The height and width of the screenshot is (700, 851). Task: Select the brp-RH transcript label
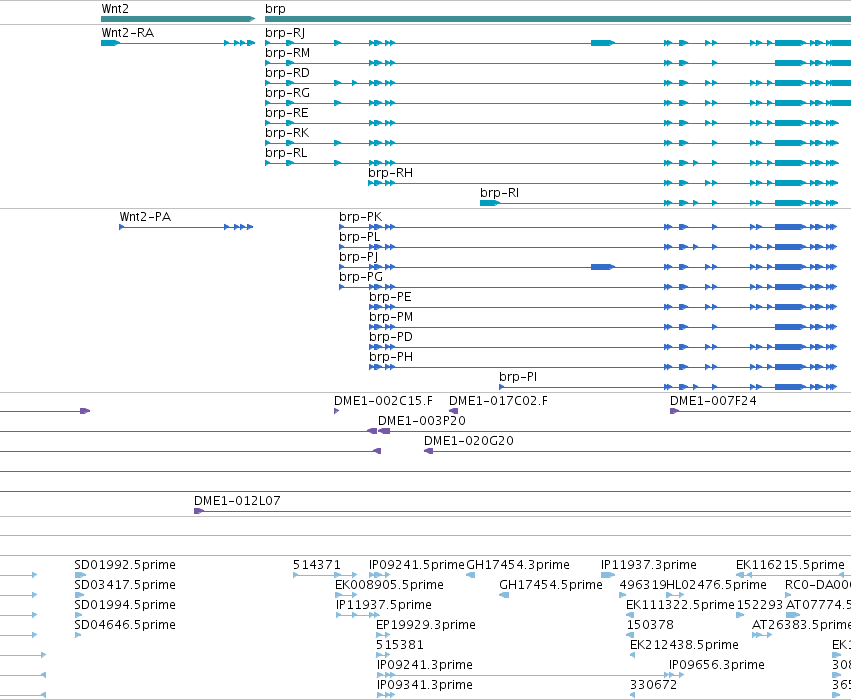[x=390, y=173]
